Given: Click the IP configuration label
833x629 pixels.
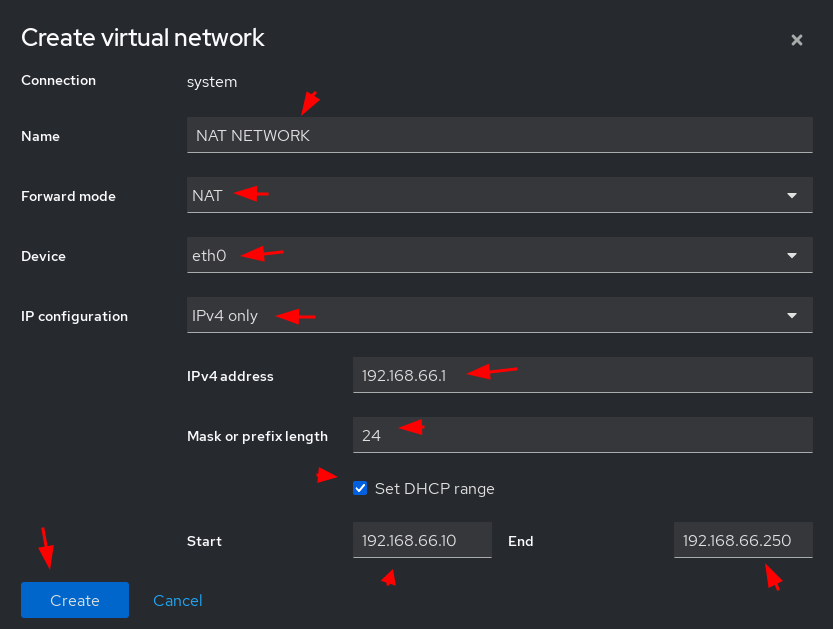Looking at the screenshot, I should [x=74, y=316].
